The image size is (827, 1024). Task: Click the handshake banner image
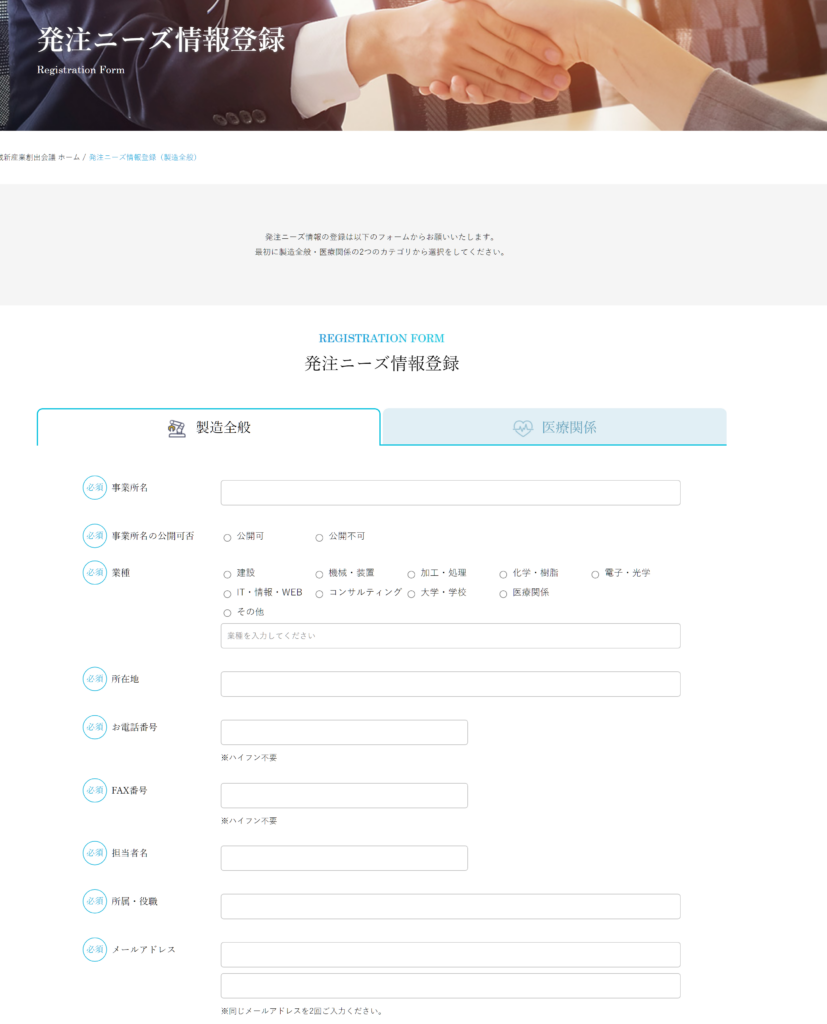coord(414,65)
